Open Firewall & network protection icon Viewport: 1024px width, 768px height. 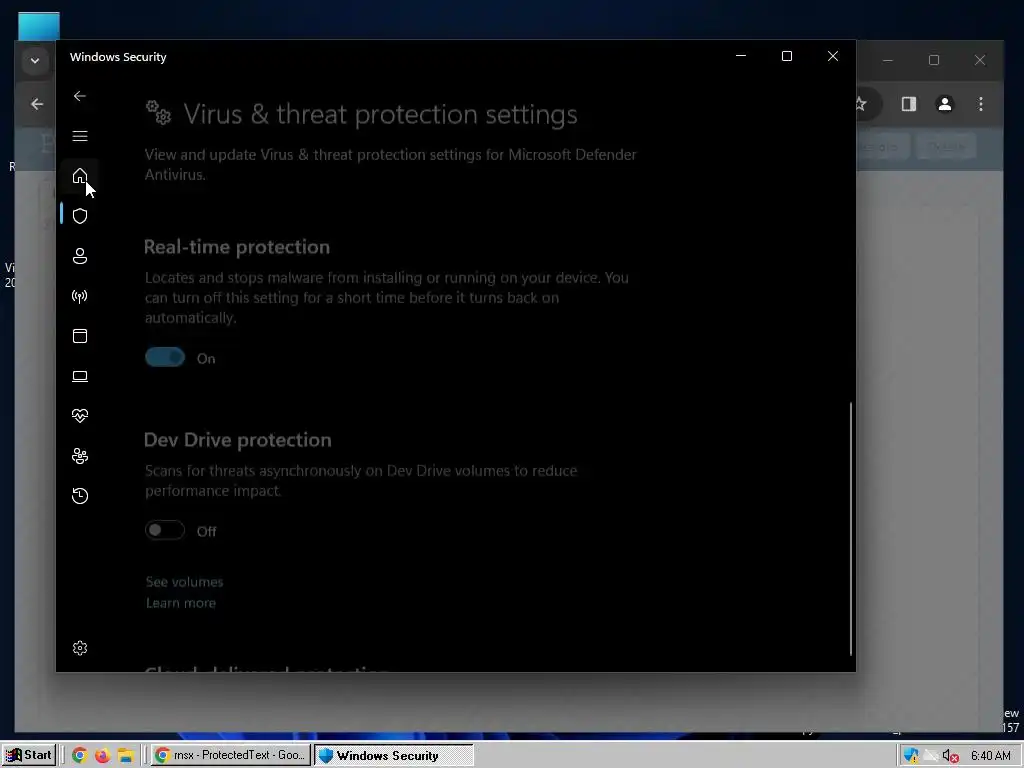pyautogui.click(x=80, y=296)
